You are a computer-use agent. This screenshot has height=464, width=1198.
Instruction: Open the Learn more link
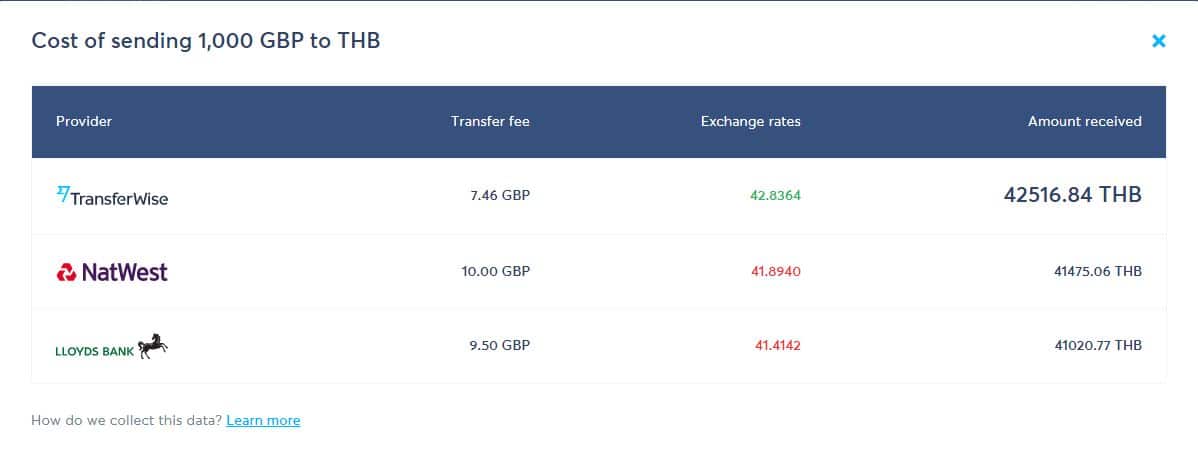pyautogui.click(x=263, y=420)
